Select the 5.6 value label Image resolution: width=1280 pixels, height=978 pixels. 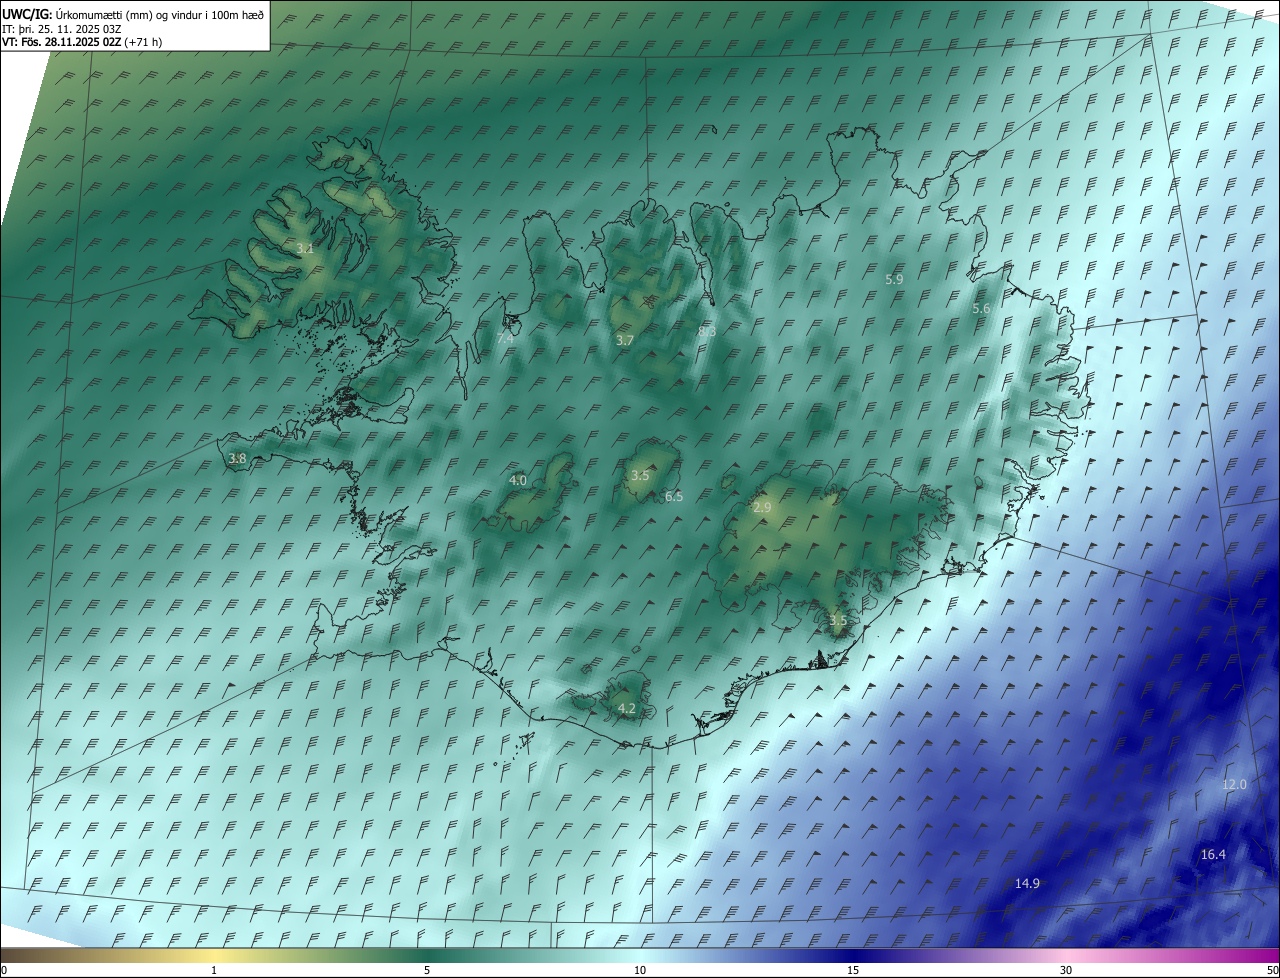coord(981,309)
